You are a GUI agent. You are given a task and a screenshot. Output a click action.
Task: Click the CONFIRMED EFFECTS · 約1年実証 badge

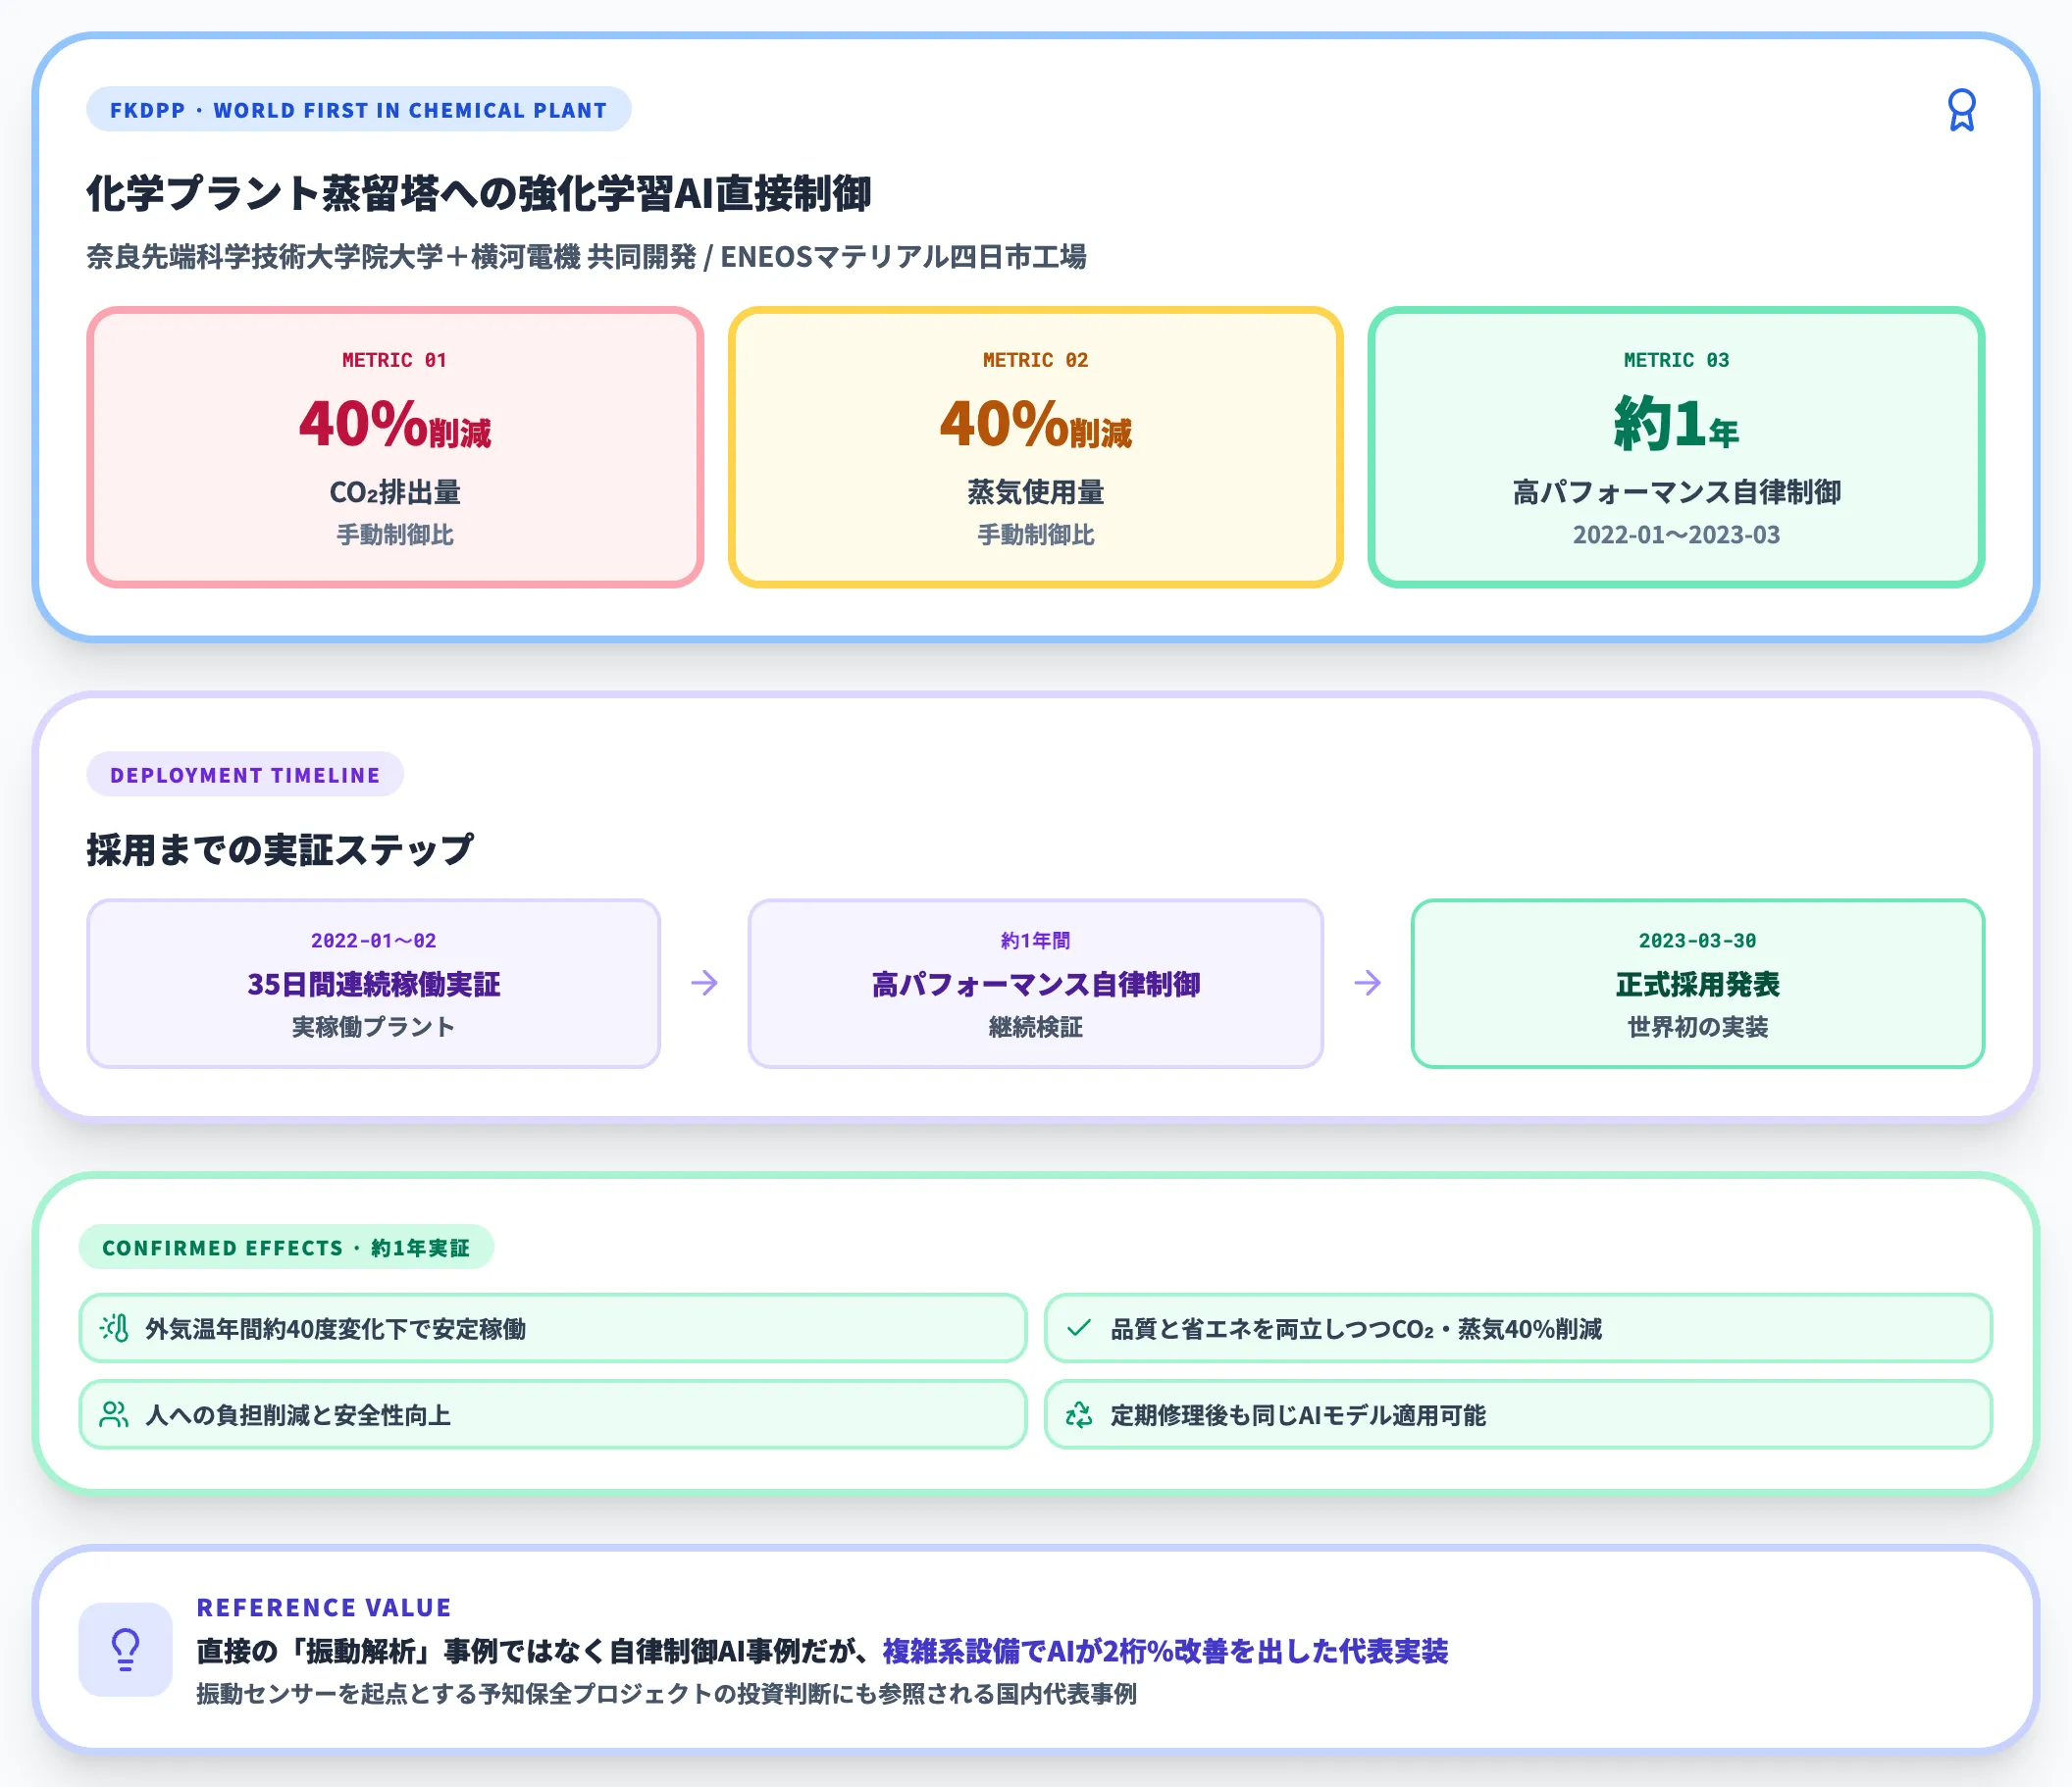pos(286,1247)
